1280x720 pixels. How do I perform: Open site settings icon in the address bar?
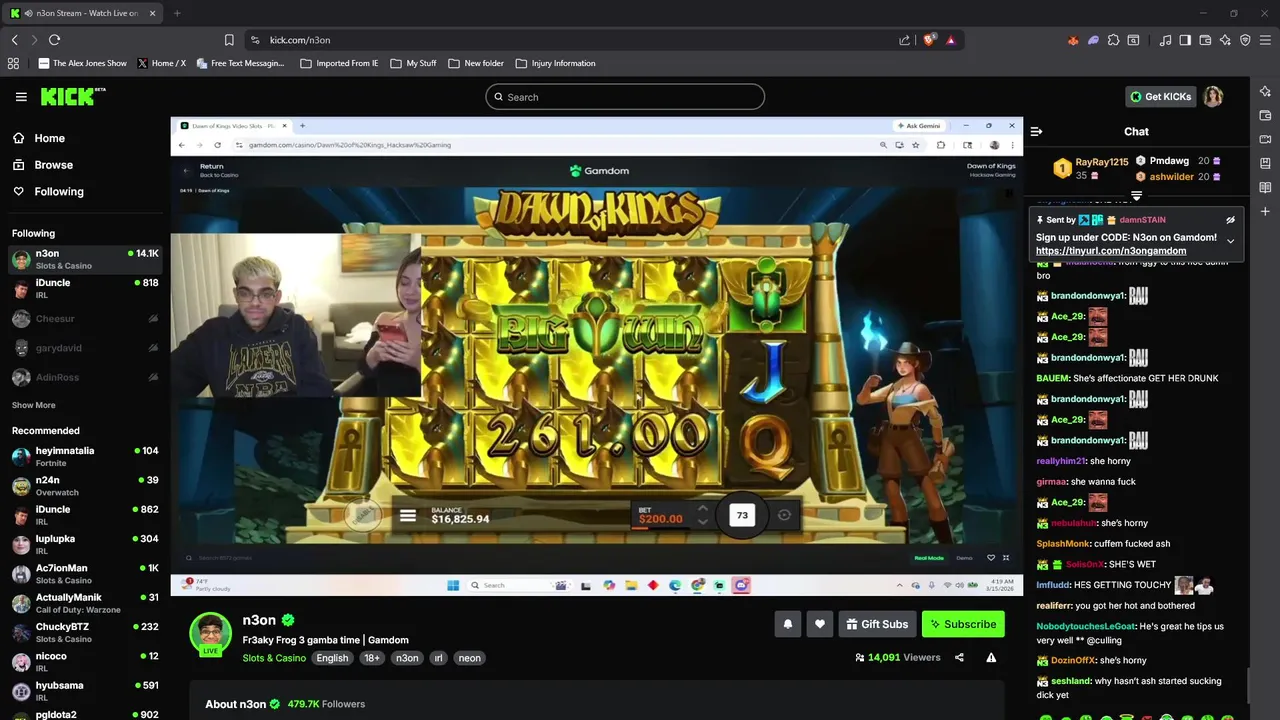point(255,40)
